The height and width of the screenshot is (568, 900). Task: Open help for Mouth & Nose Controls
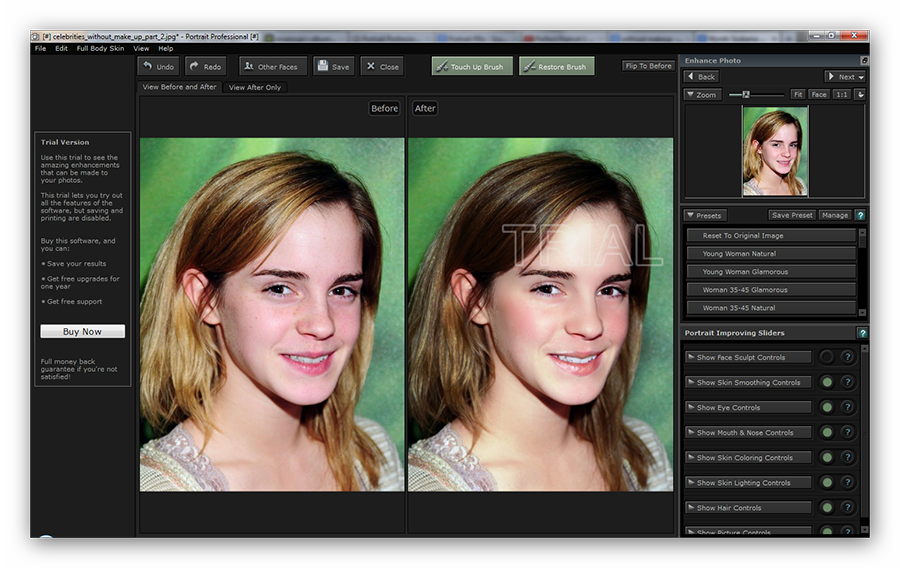click(847, 432)
